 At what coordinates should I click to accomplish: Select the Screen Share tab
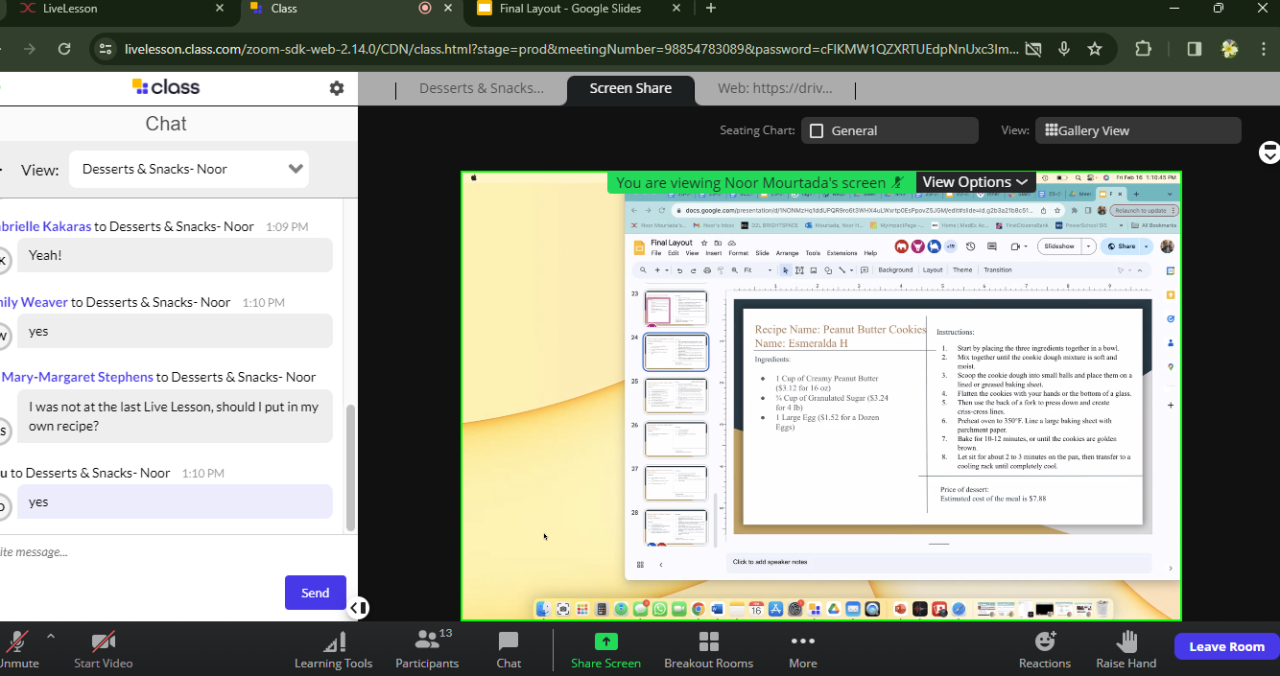click(630, 88)
